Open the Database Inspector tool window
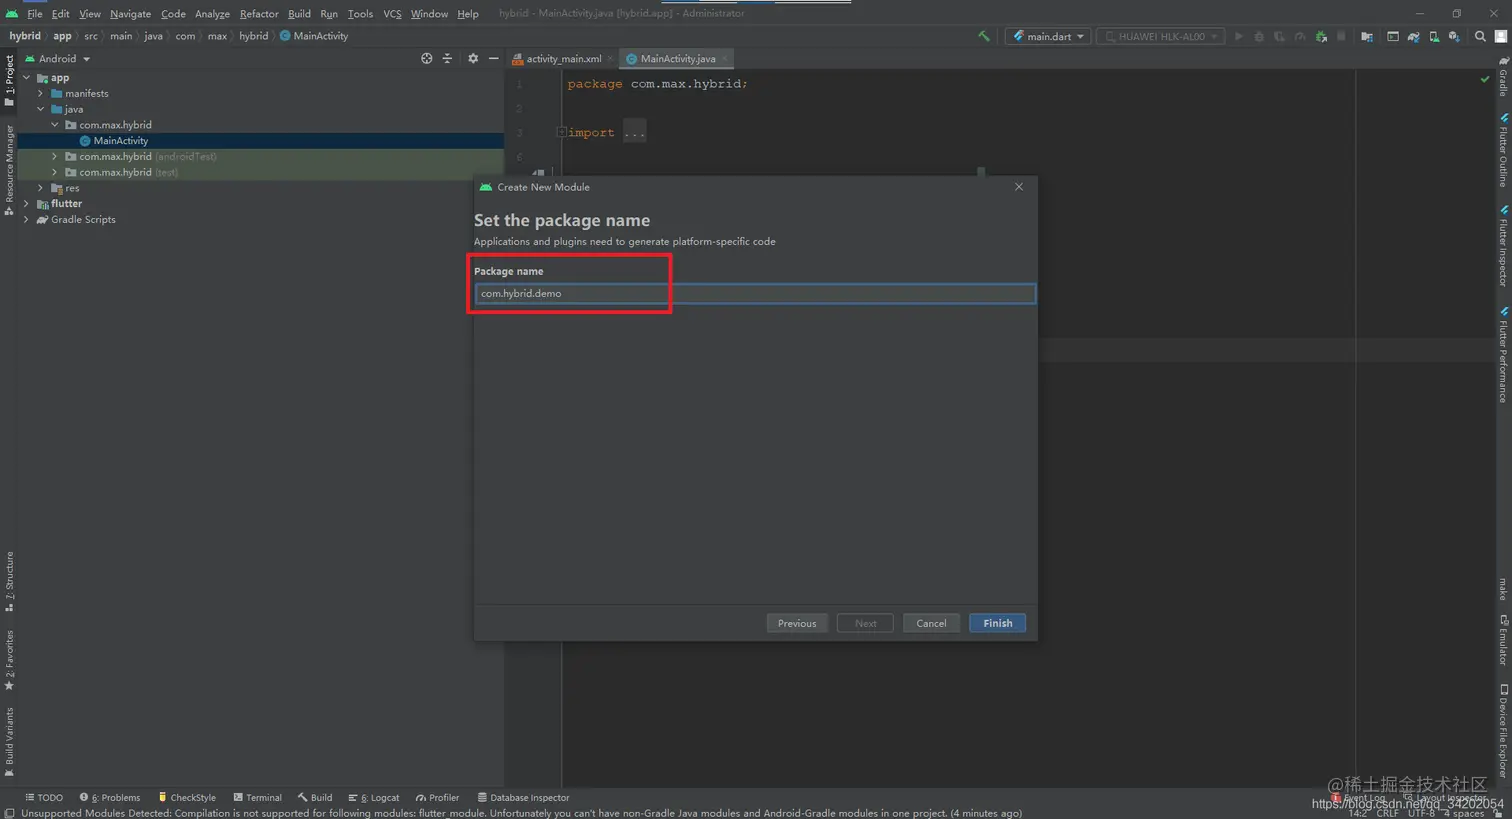 (x=523, y=798)
